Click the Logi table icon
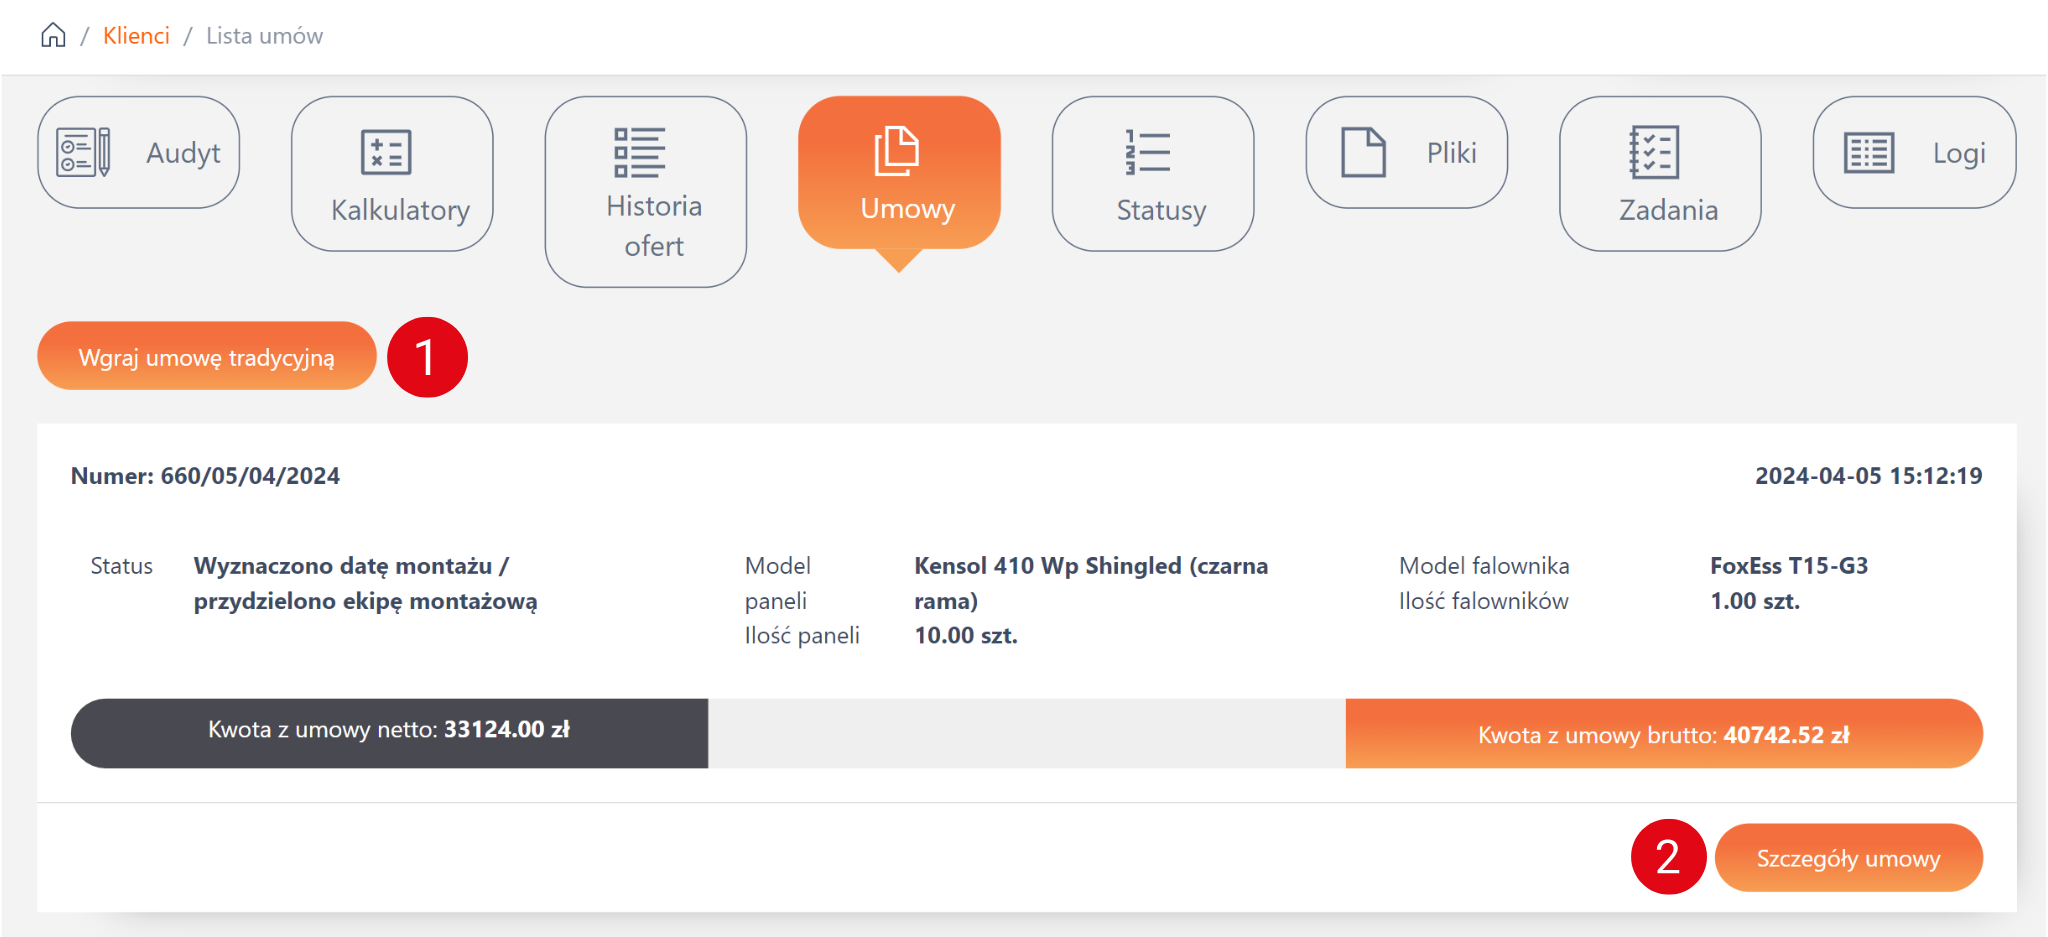 1868,153
